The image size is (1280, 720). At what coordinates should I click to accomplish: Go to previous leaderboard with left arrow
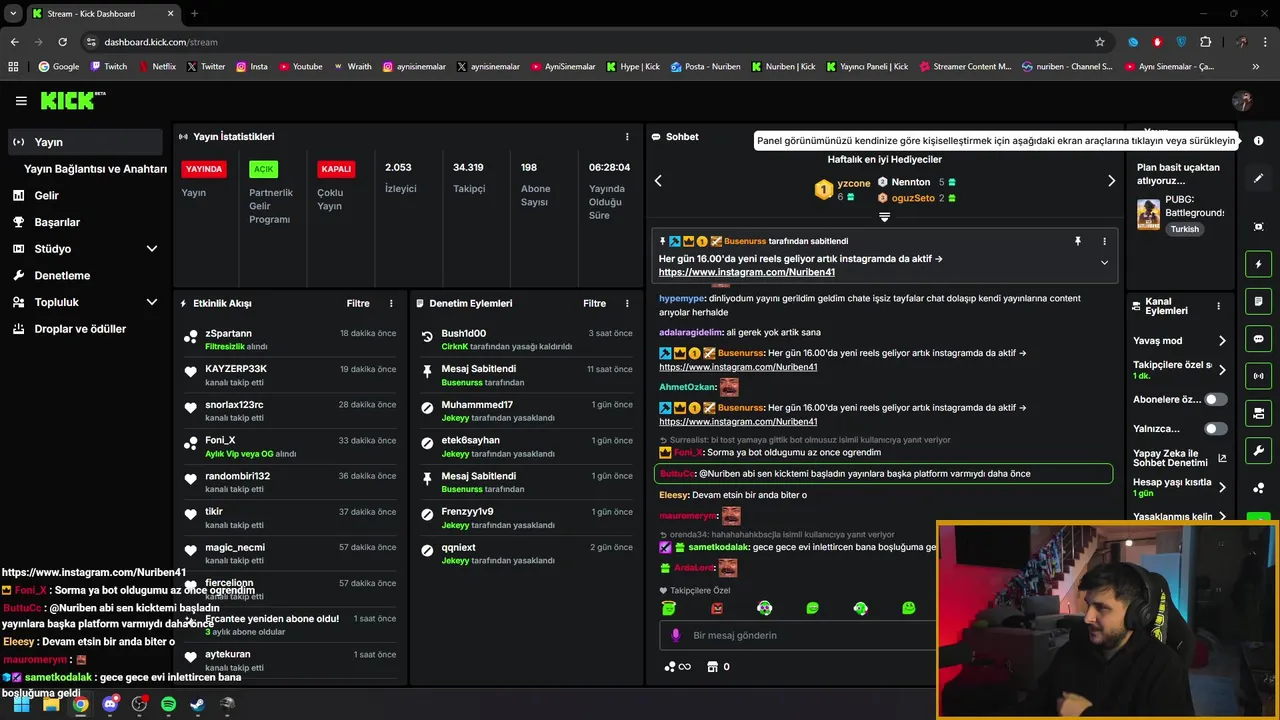click(x=658, y=181)
